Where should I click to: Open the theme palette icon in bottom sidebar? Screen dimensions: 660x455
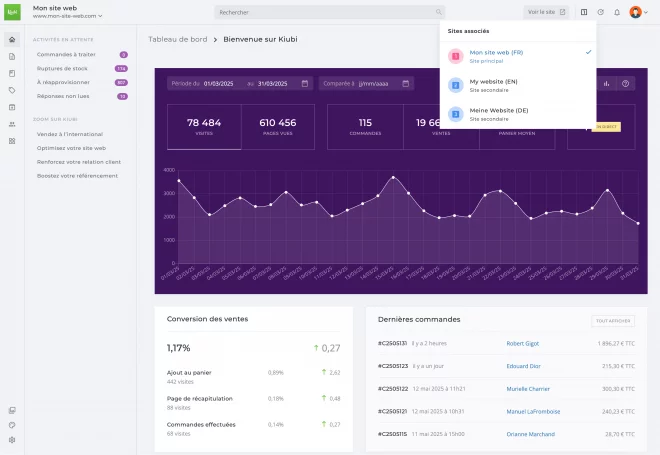[x=12, y=425]
